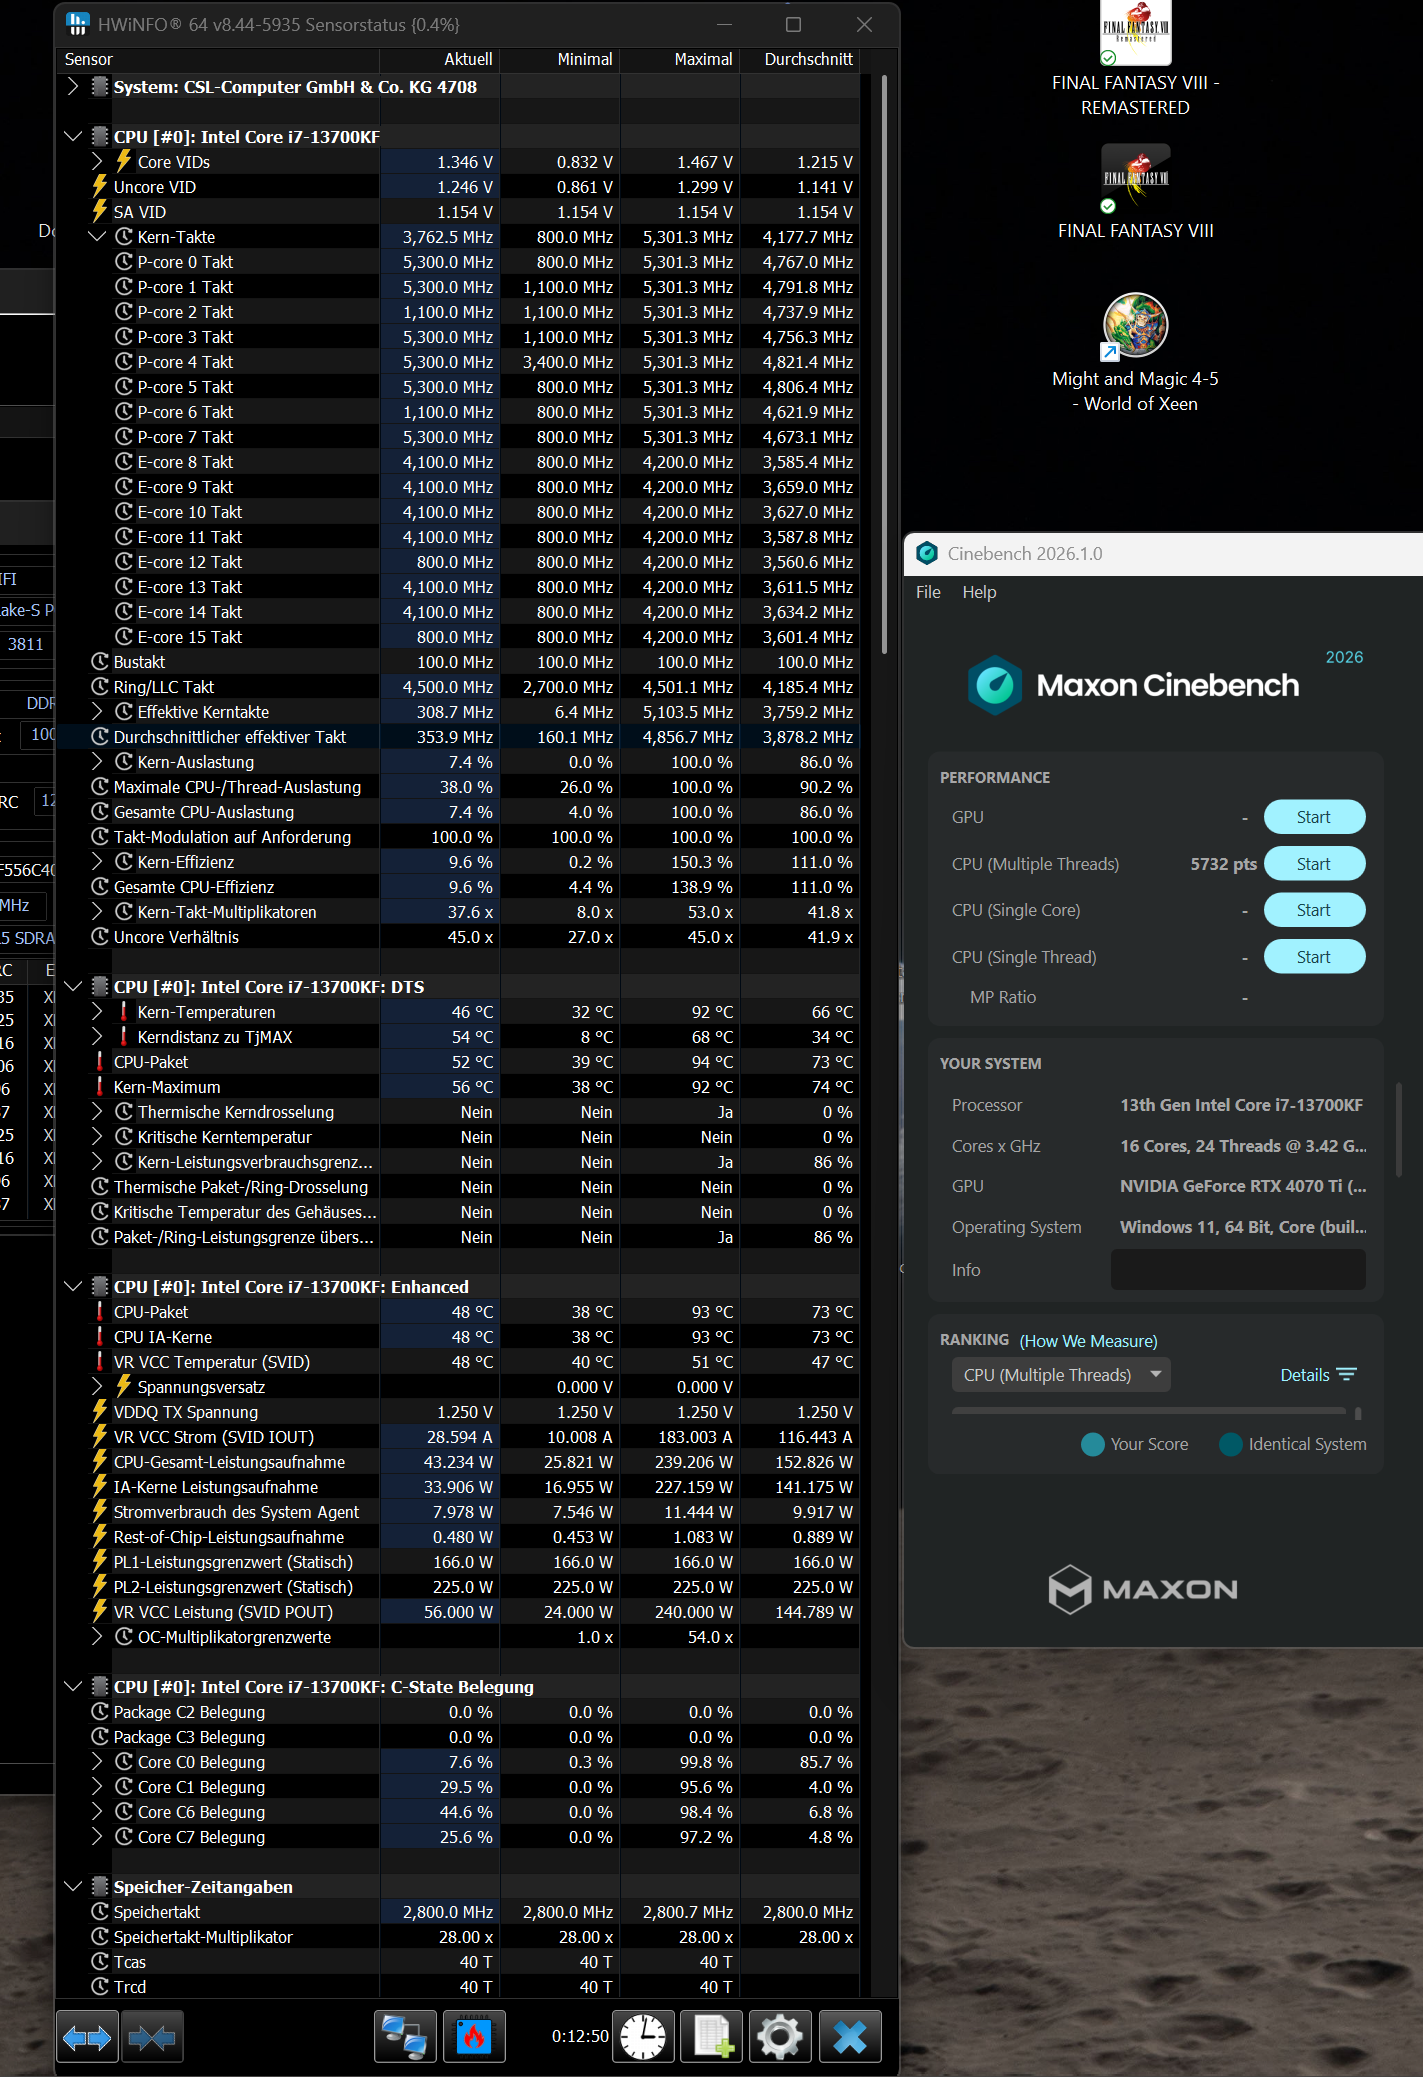Image resolution: width=1423 pixels, height=2077 pixels.
Task: Select the Durchschnittlicher effektiver Takt row
Action: point(459,737)
